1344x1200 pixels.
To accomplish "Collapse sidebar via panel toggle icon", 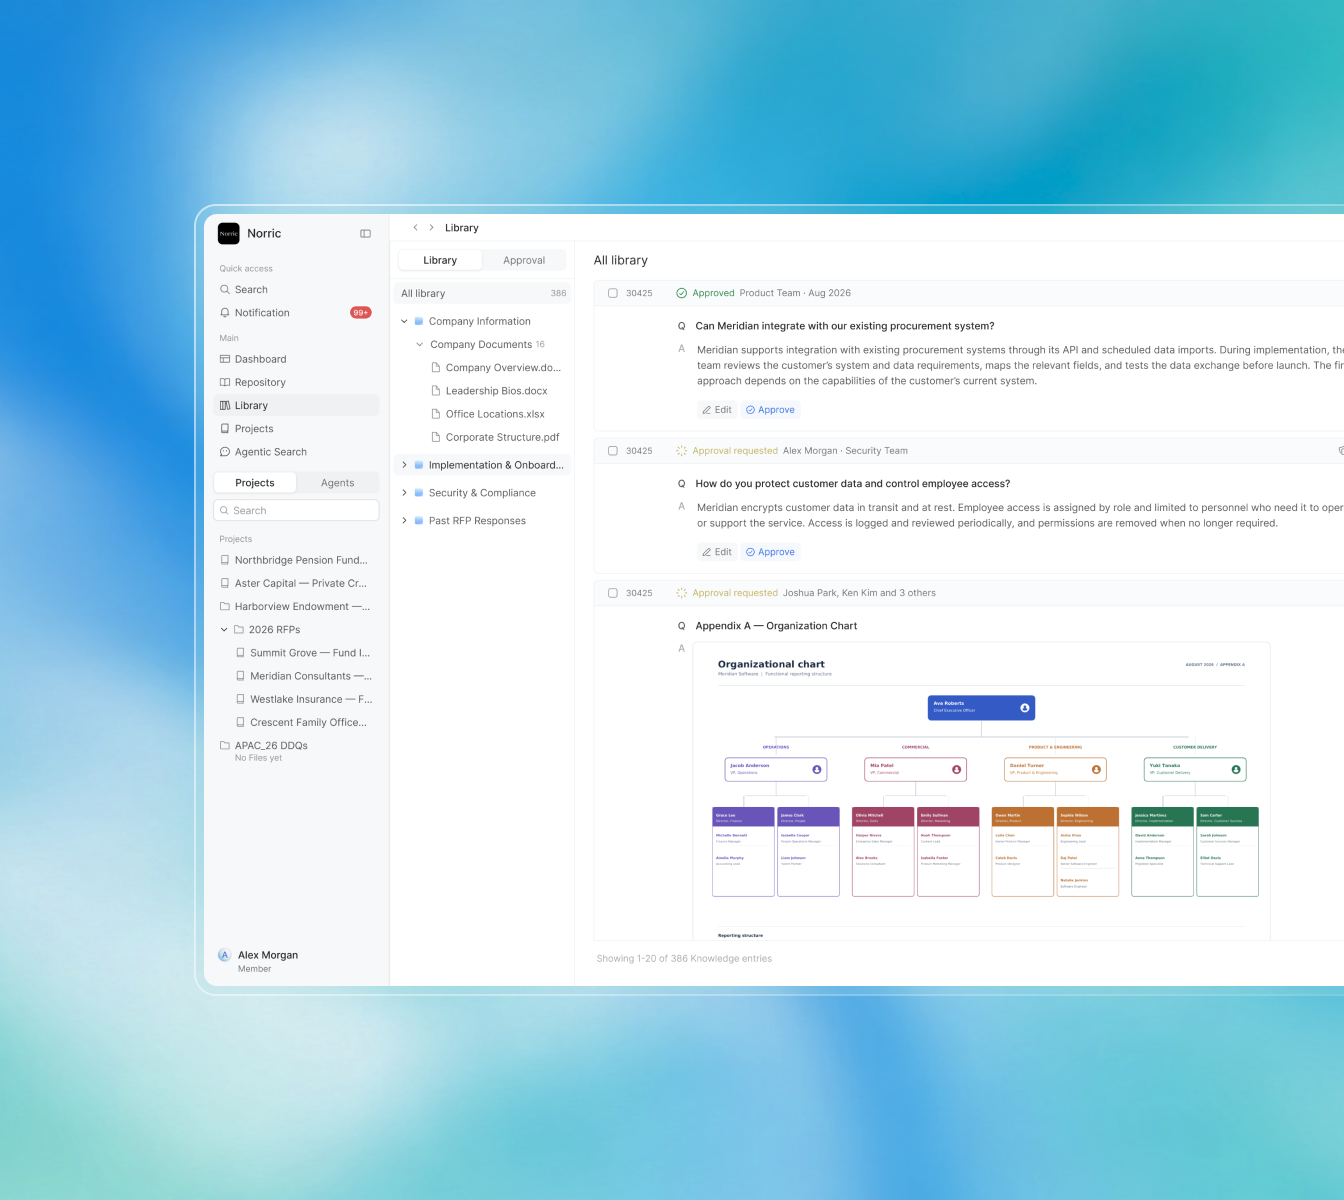I will [x=366, y=234].
